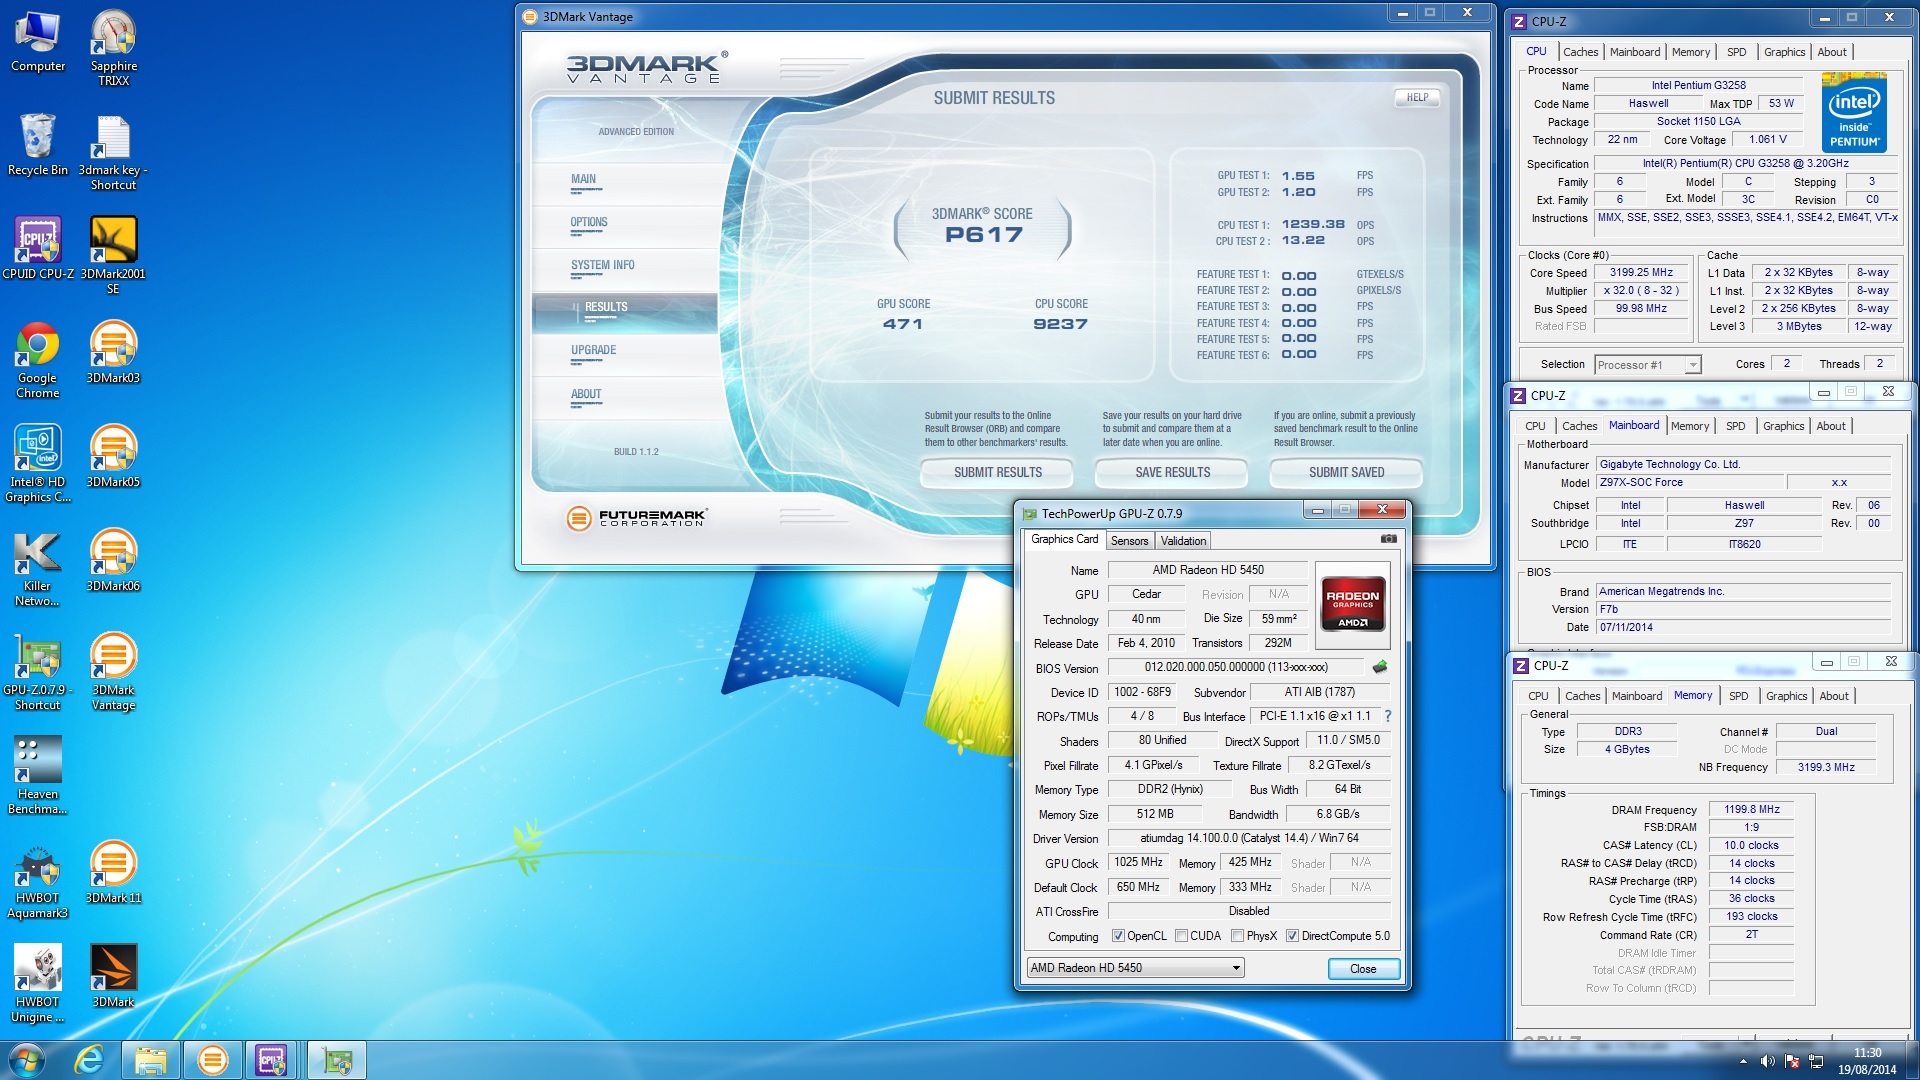This screenshot has width=1920, height=1080.
Task: Launch 3DMark Vantage desktop icon
Action: coord(113,672)
